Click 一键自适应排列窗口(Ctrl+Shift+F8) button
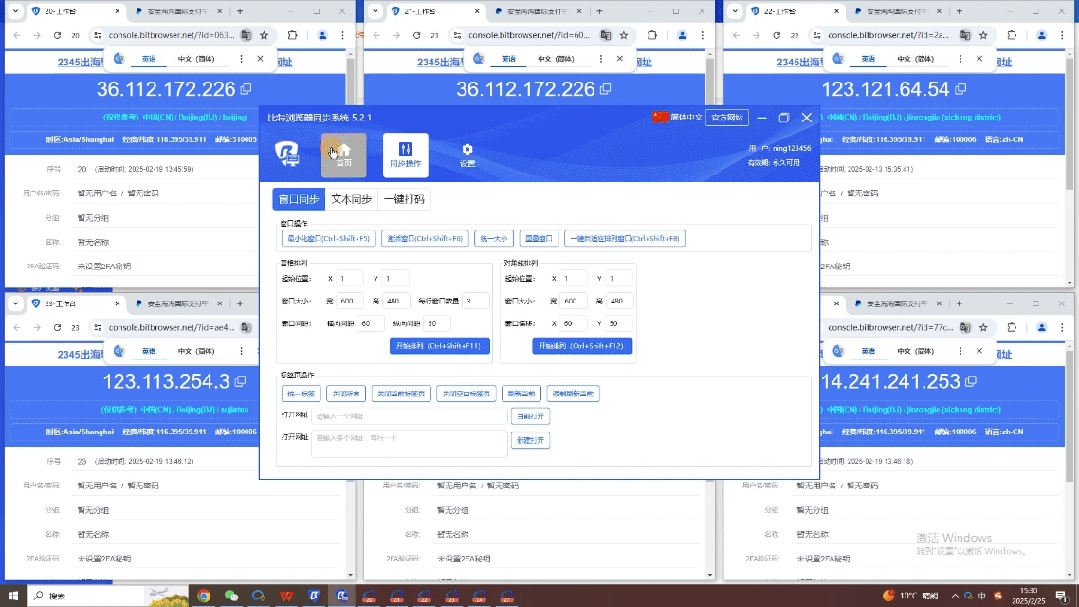The width and height of the screenshot is (1079, 607). [x=625, y=239]
